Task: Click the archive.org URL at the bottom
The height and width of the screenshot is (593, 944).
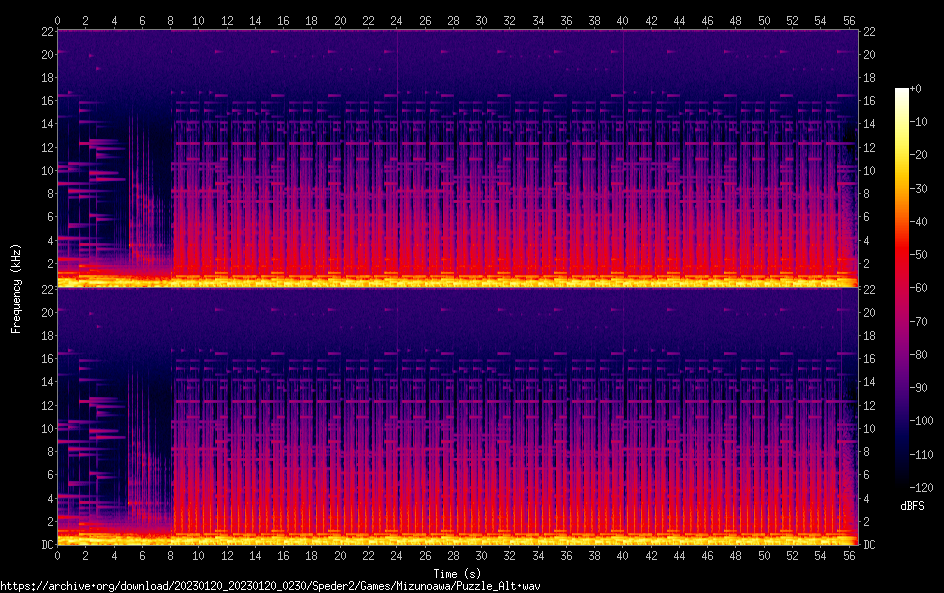Action: point(270,586)
